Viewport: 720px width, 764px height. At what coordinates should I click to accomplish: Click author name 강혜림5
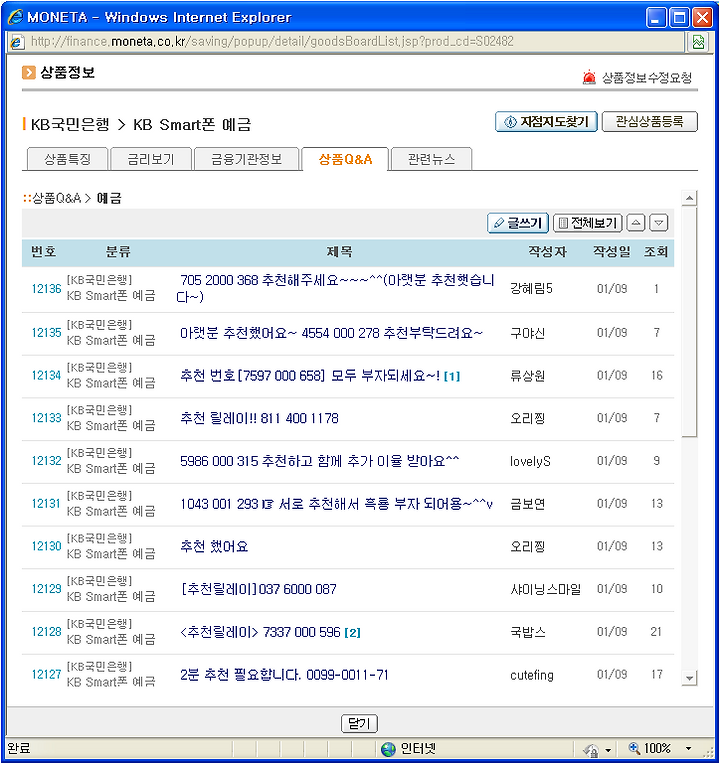coord(531,288)
